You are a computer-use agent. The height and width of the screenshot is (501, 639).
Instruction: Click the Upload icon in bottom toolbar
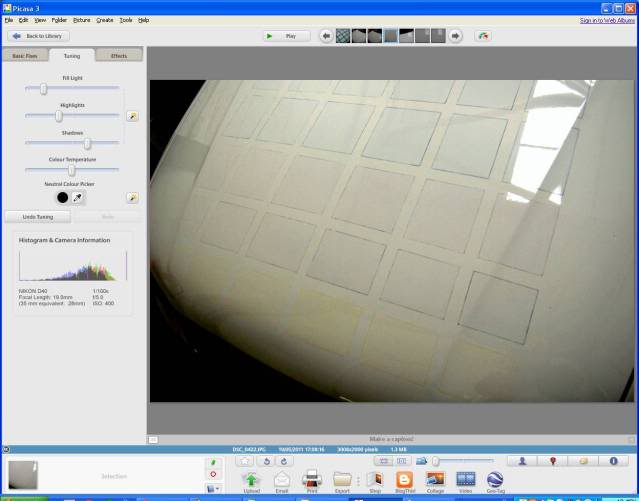tap(251, 479)
